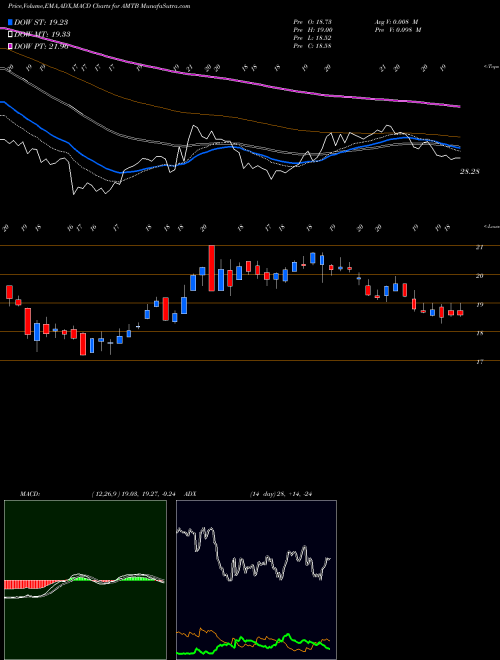Click the 17 price axis label
This screenshot has width=500, height=660.
[479, 362]
